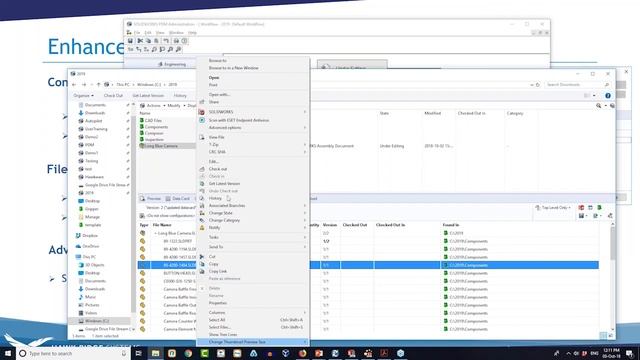This screenshot has height=360, width=640.
Task: Open the taskbar notification center icon
Action: [x=630, y=353]
